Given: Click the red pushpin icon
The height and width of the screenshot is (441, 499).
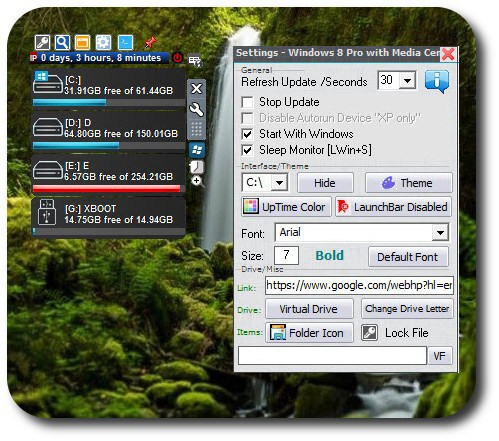Looking at the screenshot, I should (x=150, y=43).
